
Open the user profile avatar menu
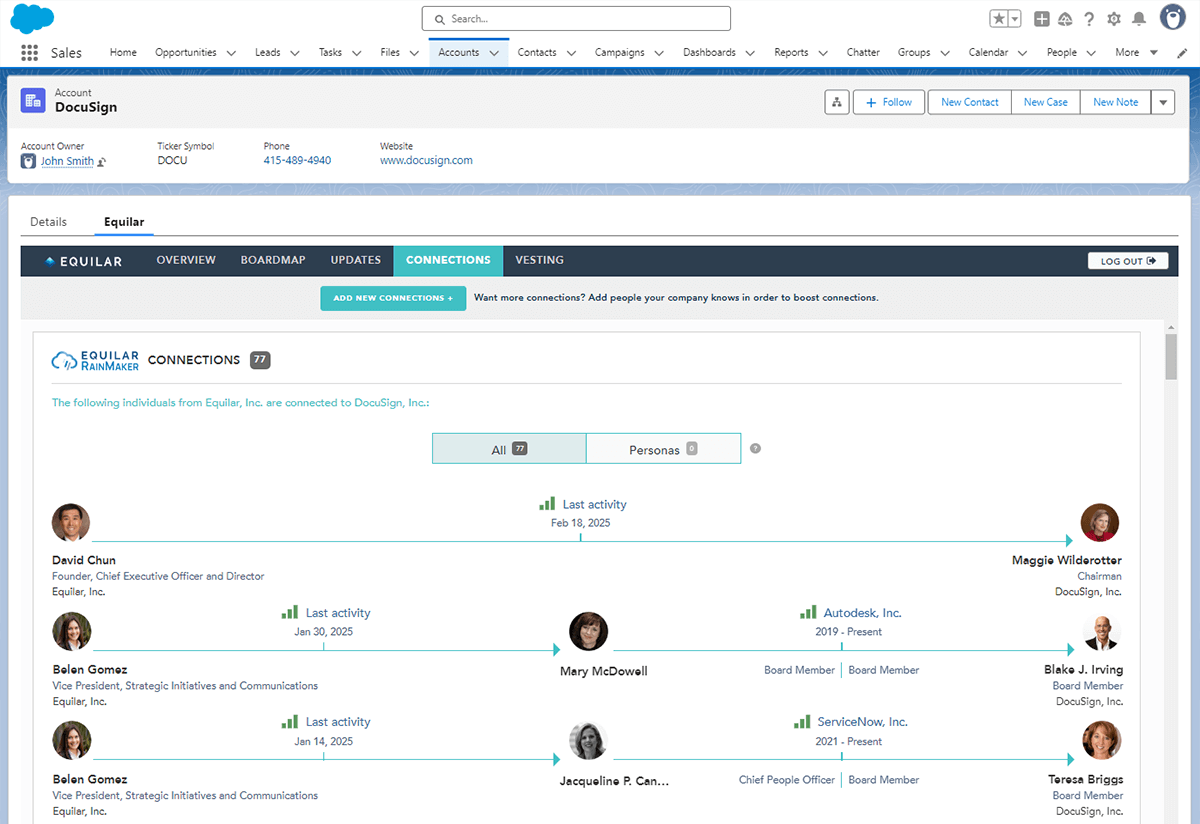click(1172, 17)
